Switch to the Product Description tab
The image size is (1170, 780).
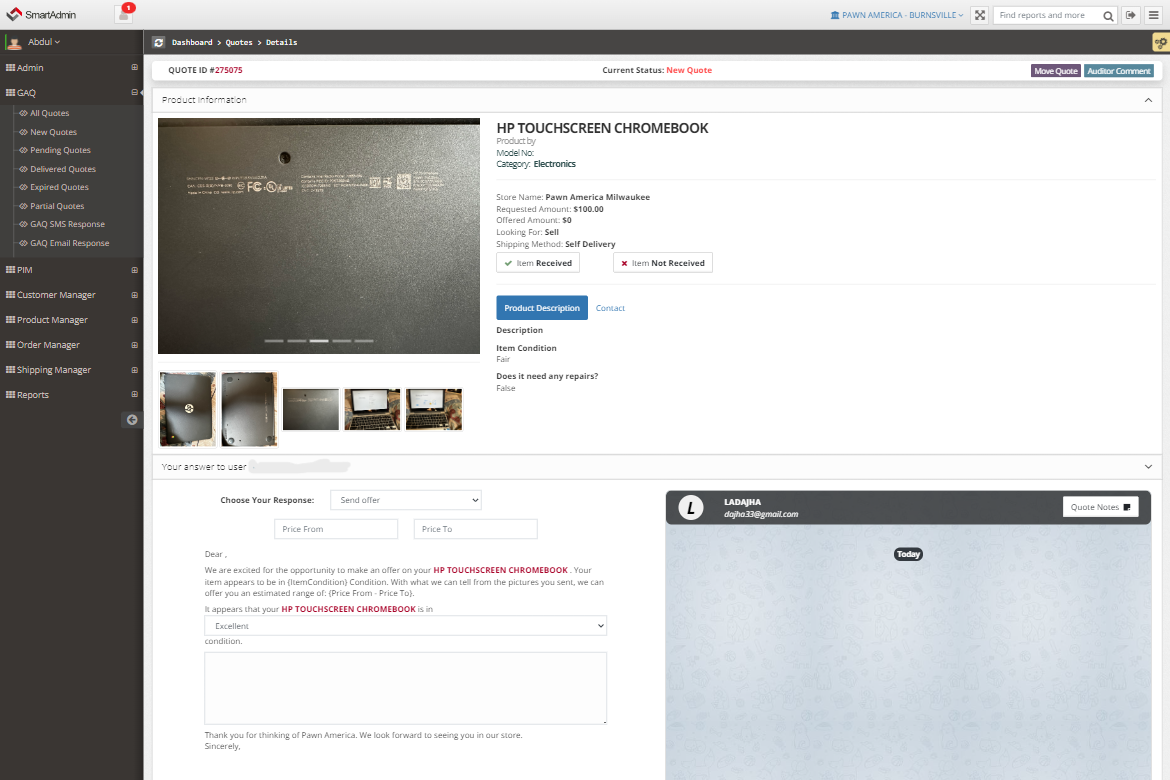[542, 308]
